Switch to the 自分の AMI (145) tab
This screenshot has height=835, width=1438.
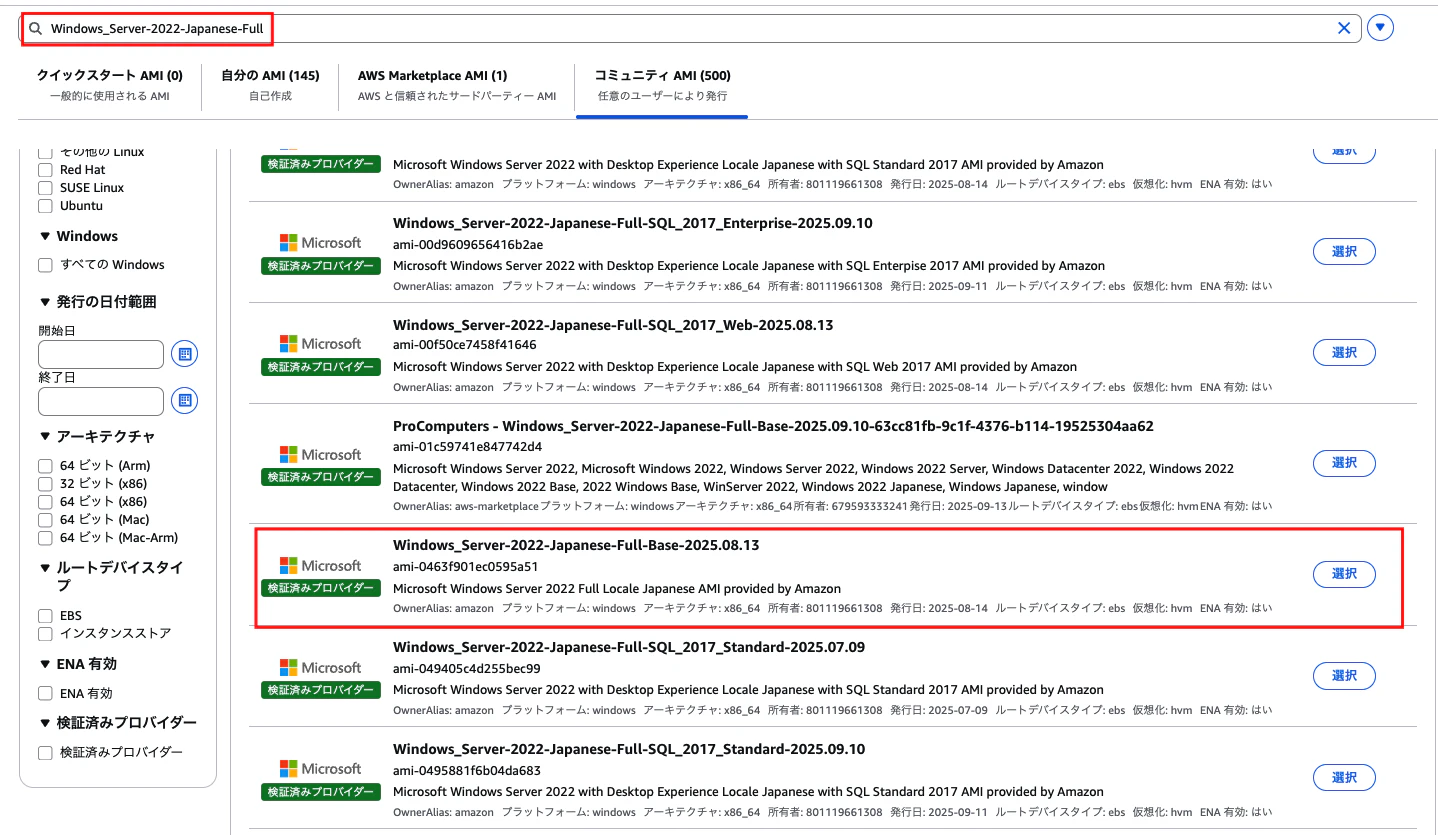270,85
